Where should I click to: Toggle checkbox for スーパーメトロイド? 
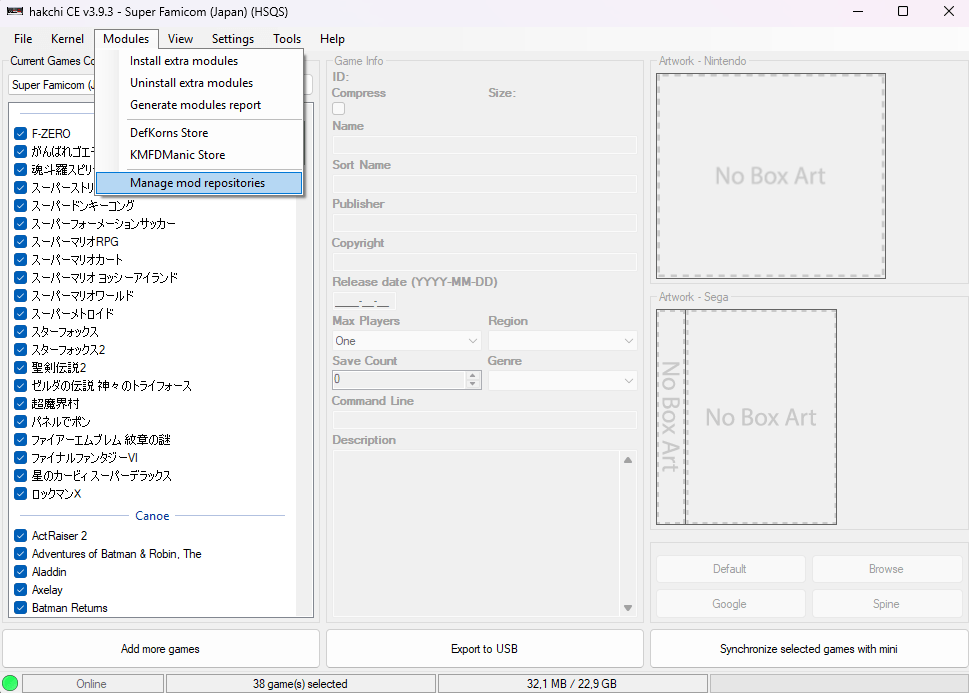tap(20, 313)
